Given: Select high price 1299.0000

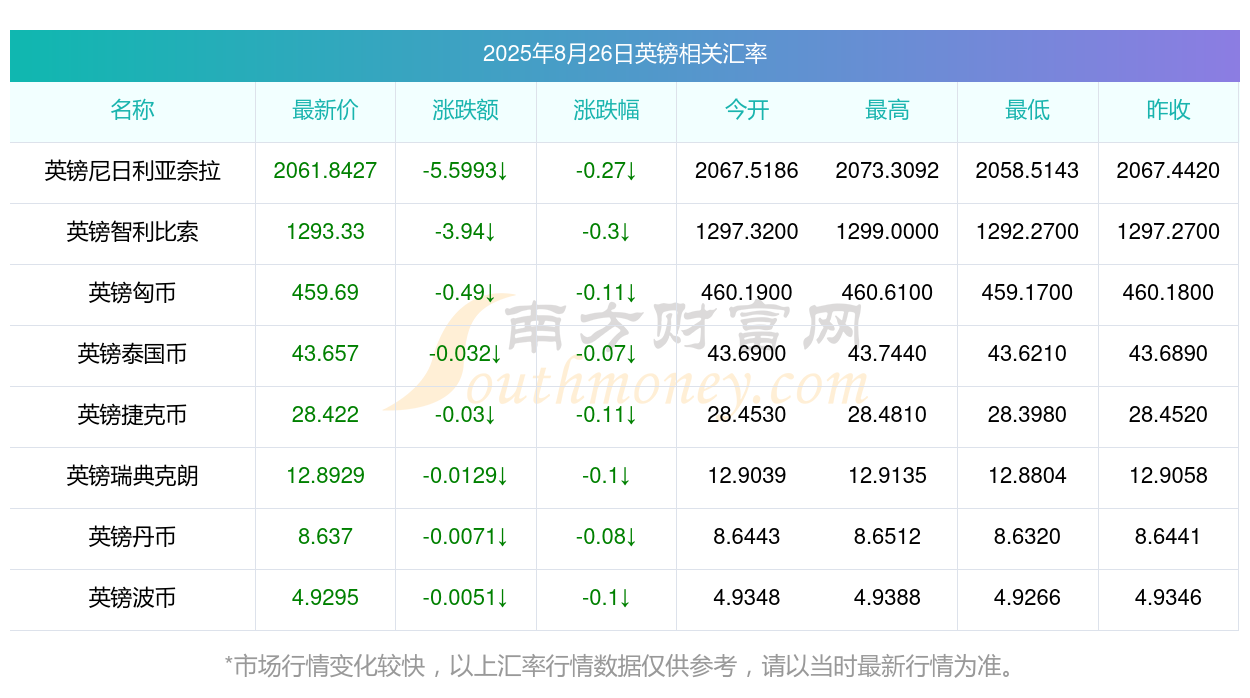Looking at the screenshot, I should (887, 232).
